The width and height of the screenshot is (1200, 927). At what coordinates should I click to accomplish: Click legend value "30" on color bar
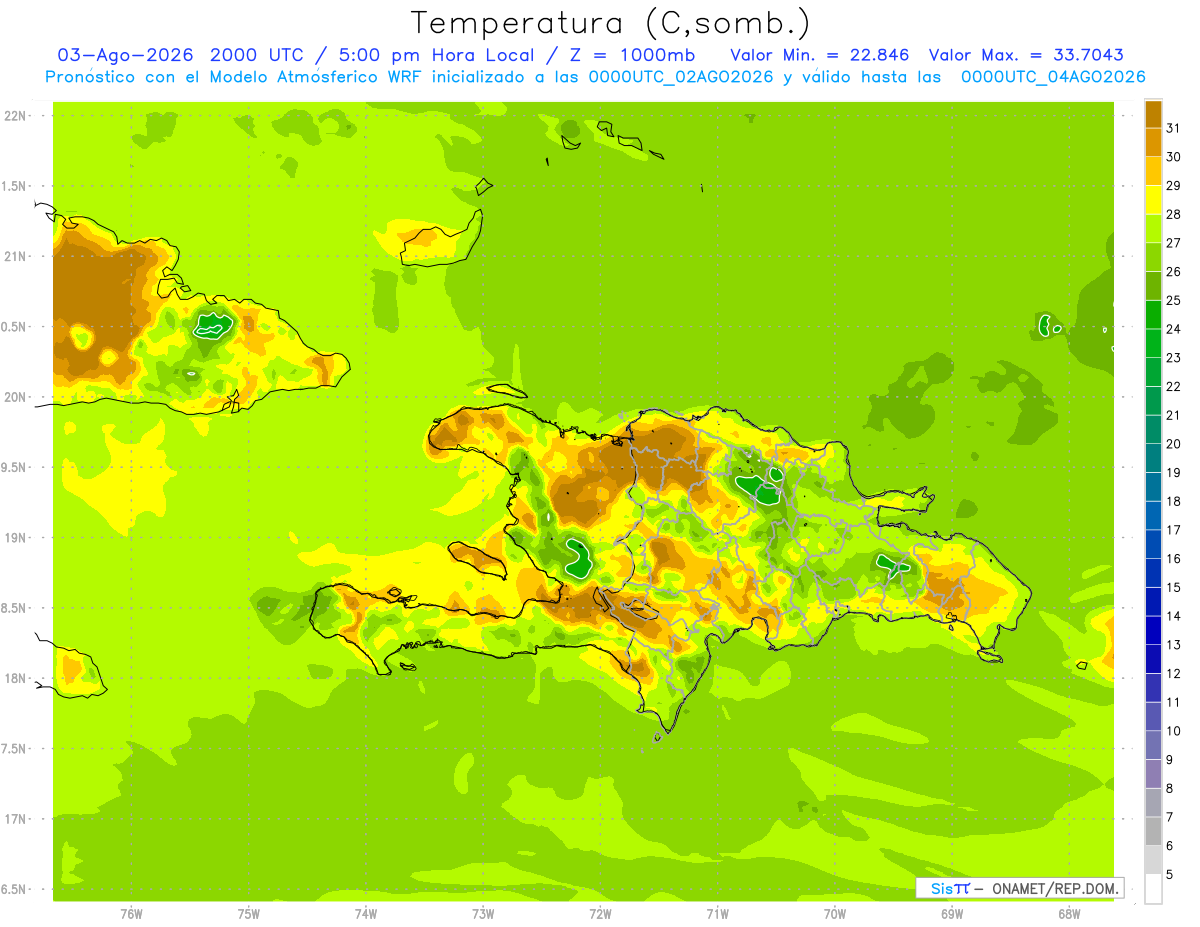pyautogui.click(x=1174, y=157)
